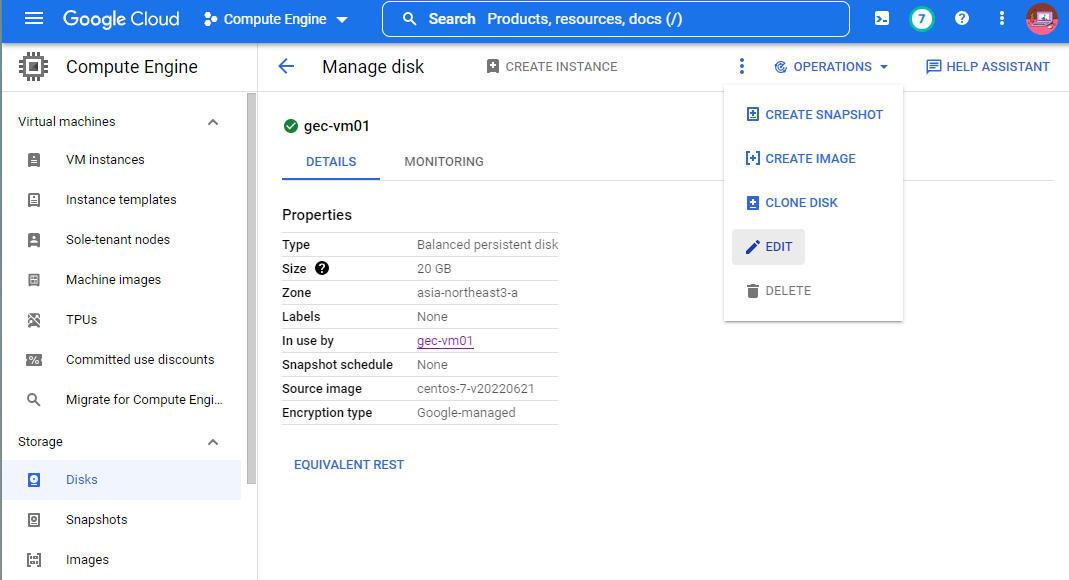Click the VM instances sidebar icon

[33, 160]
